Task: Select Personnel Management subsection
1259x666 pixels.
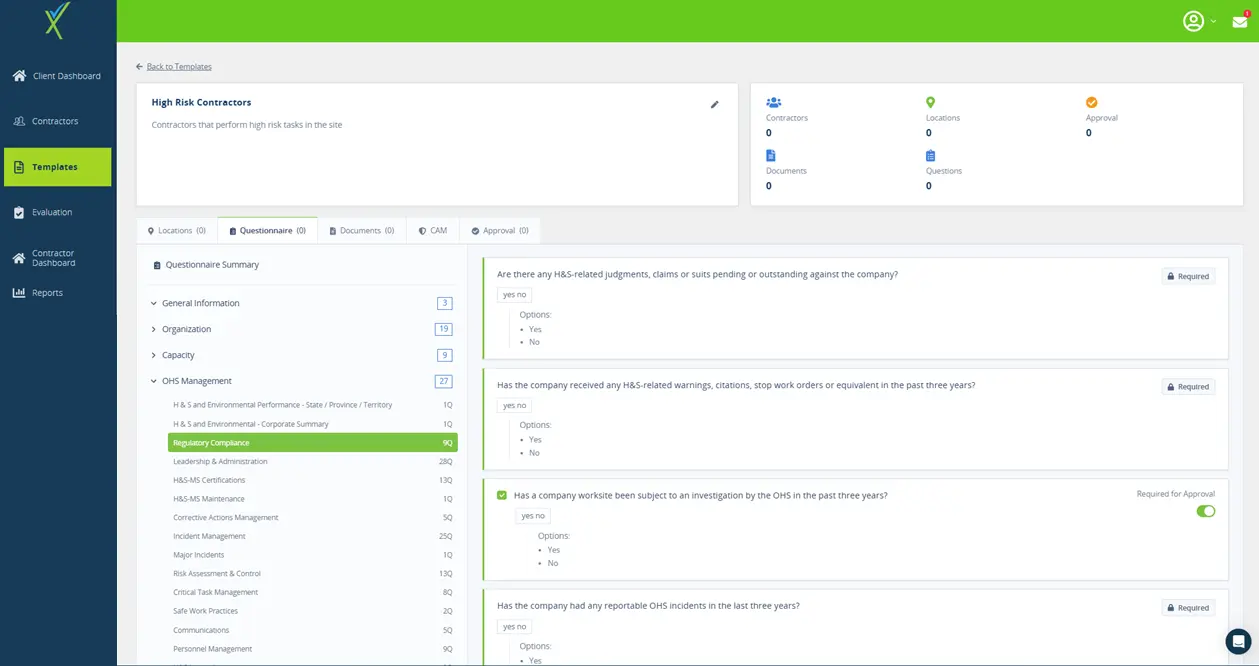Action: point(312,649)
